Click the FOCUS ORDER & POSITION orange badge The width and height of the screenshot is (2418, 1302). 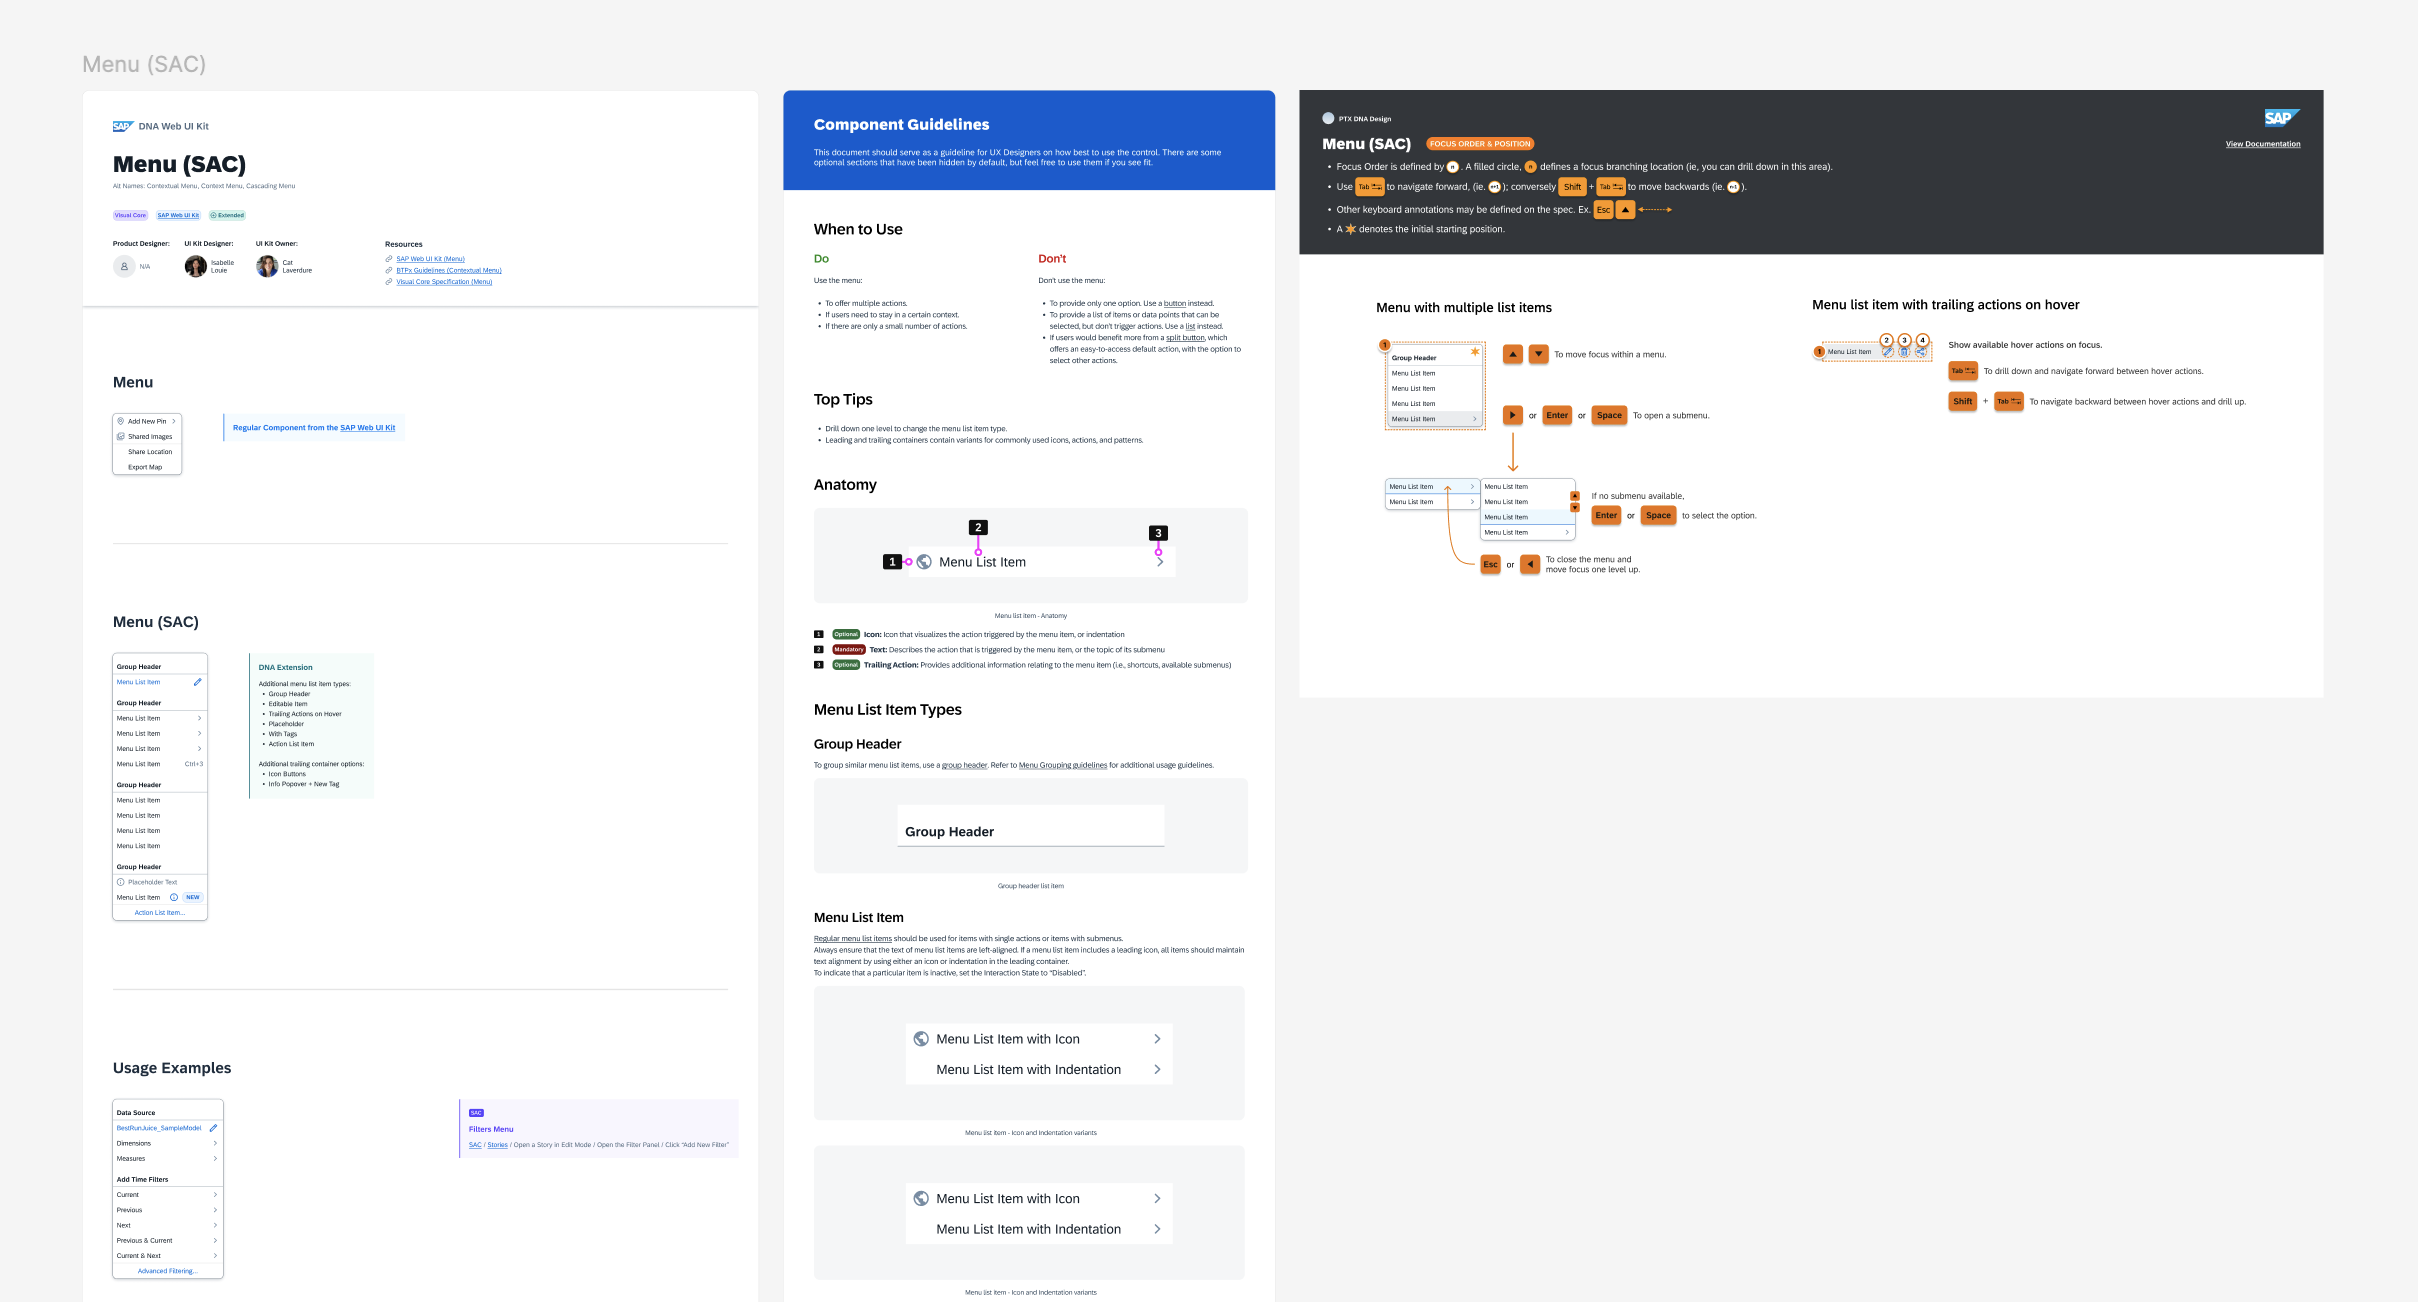1479,144
